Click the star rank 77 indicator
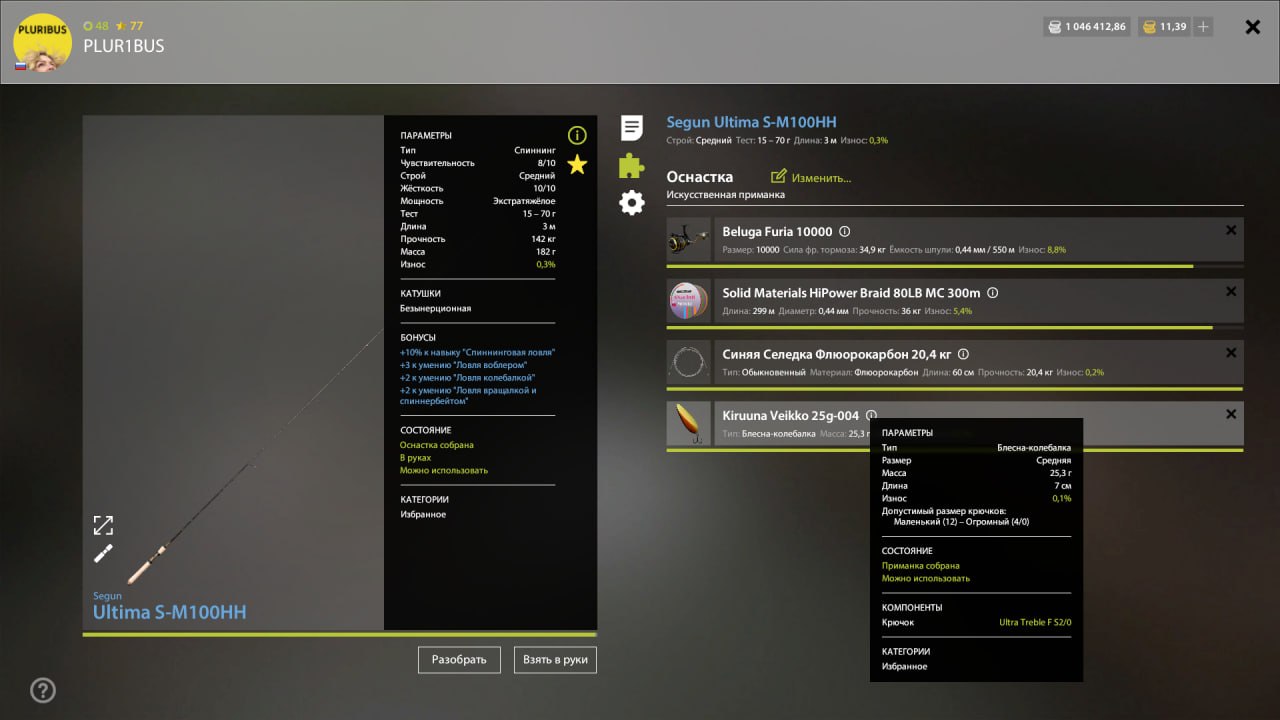Screen dimensions: 1280x720 pyautogui.click(x=130, y=25)
